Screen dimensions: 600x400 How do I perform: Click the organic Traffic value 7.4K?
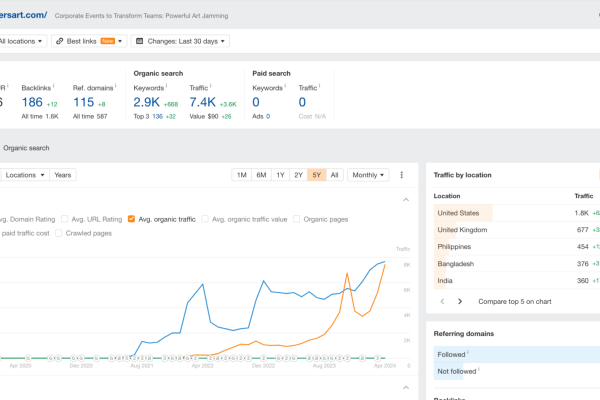(203, 102)
